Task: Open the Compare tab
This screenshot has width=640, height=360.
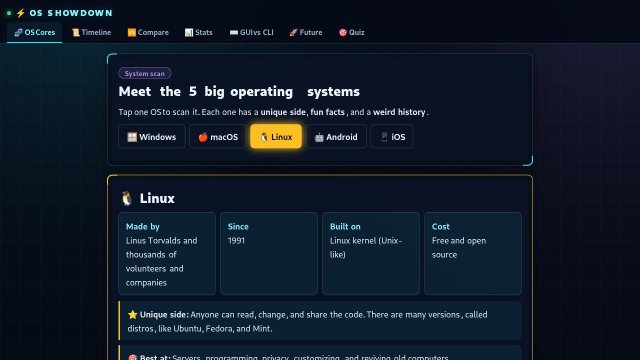Action: coord(148,32)
